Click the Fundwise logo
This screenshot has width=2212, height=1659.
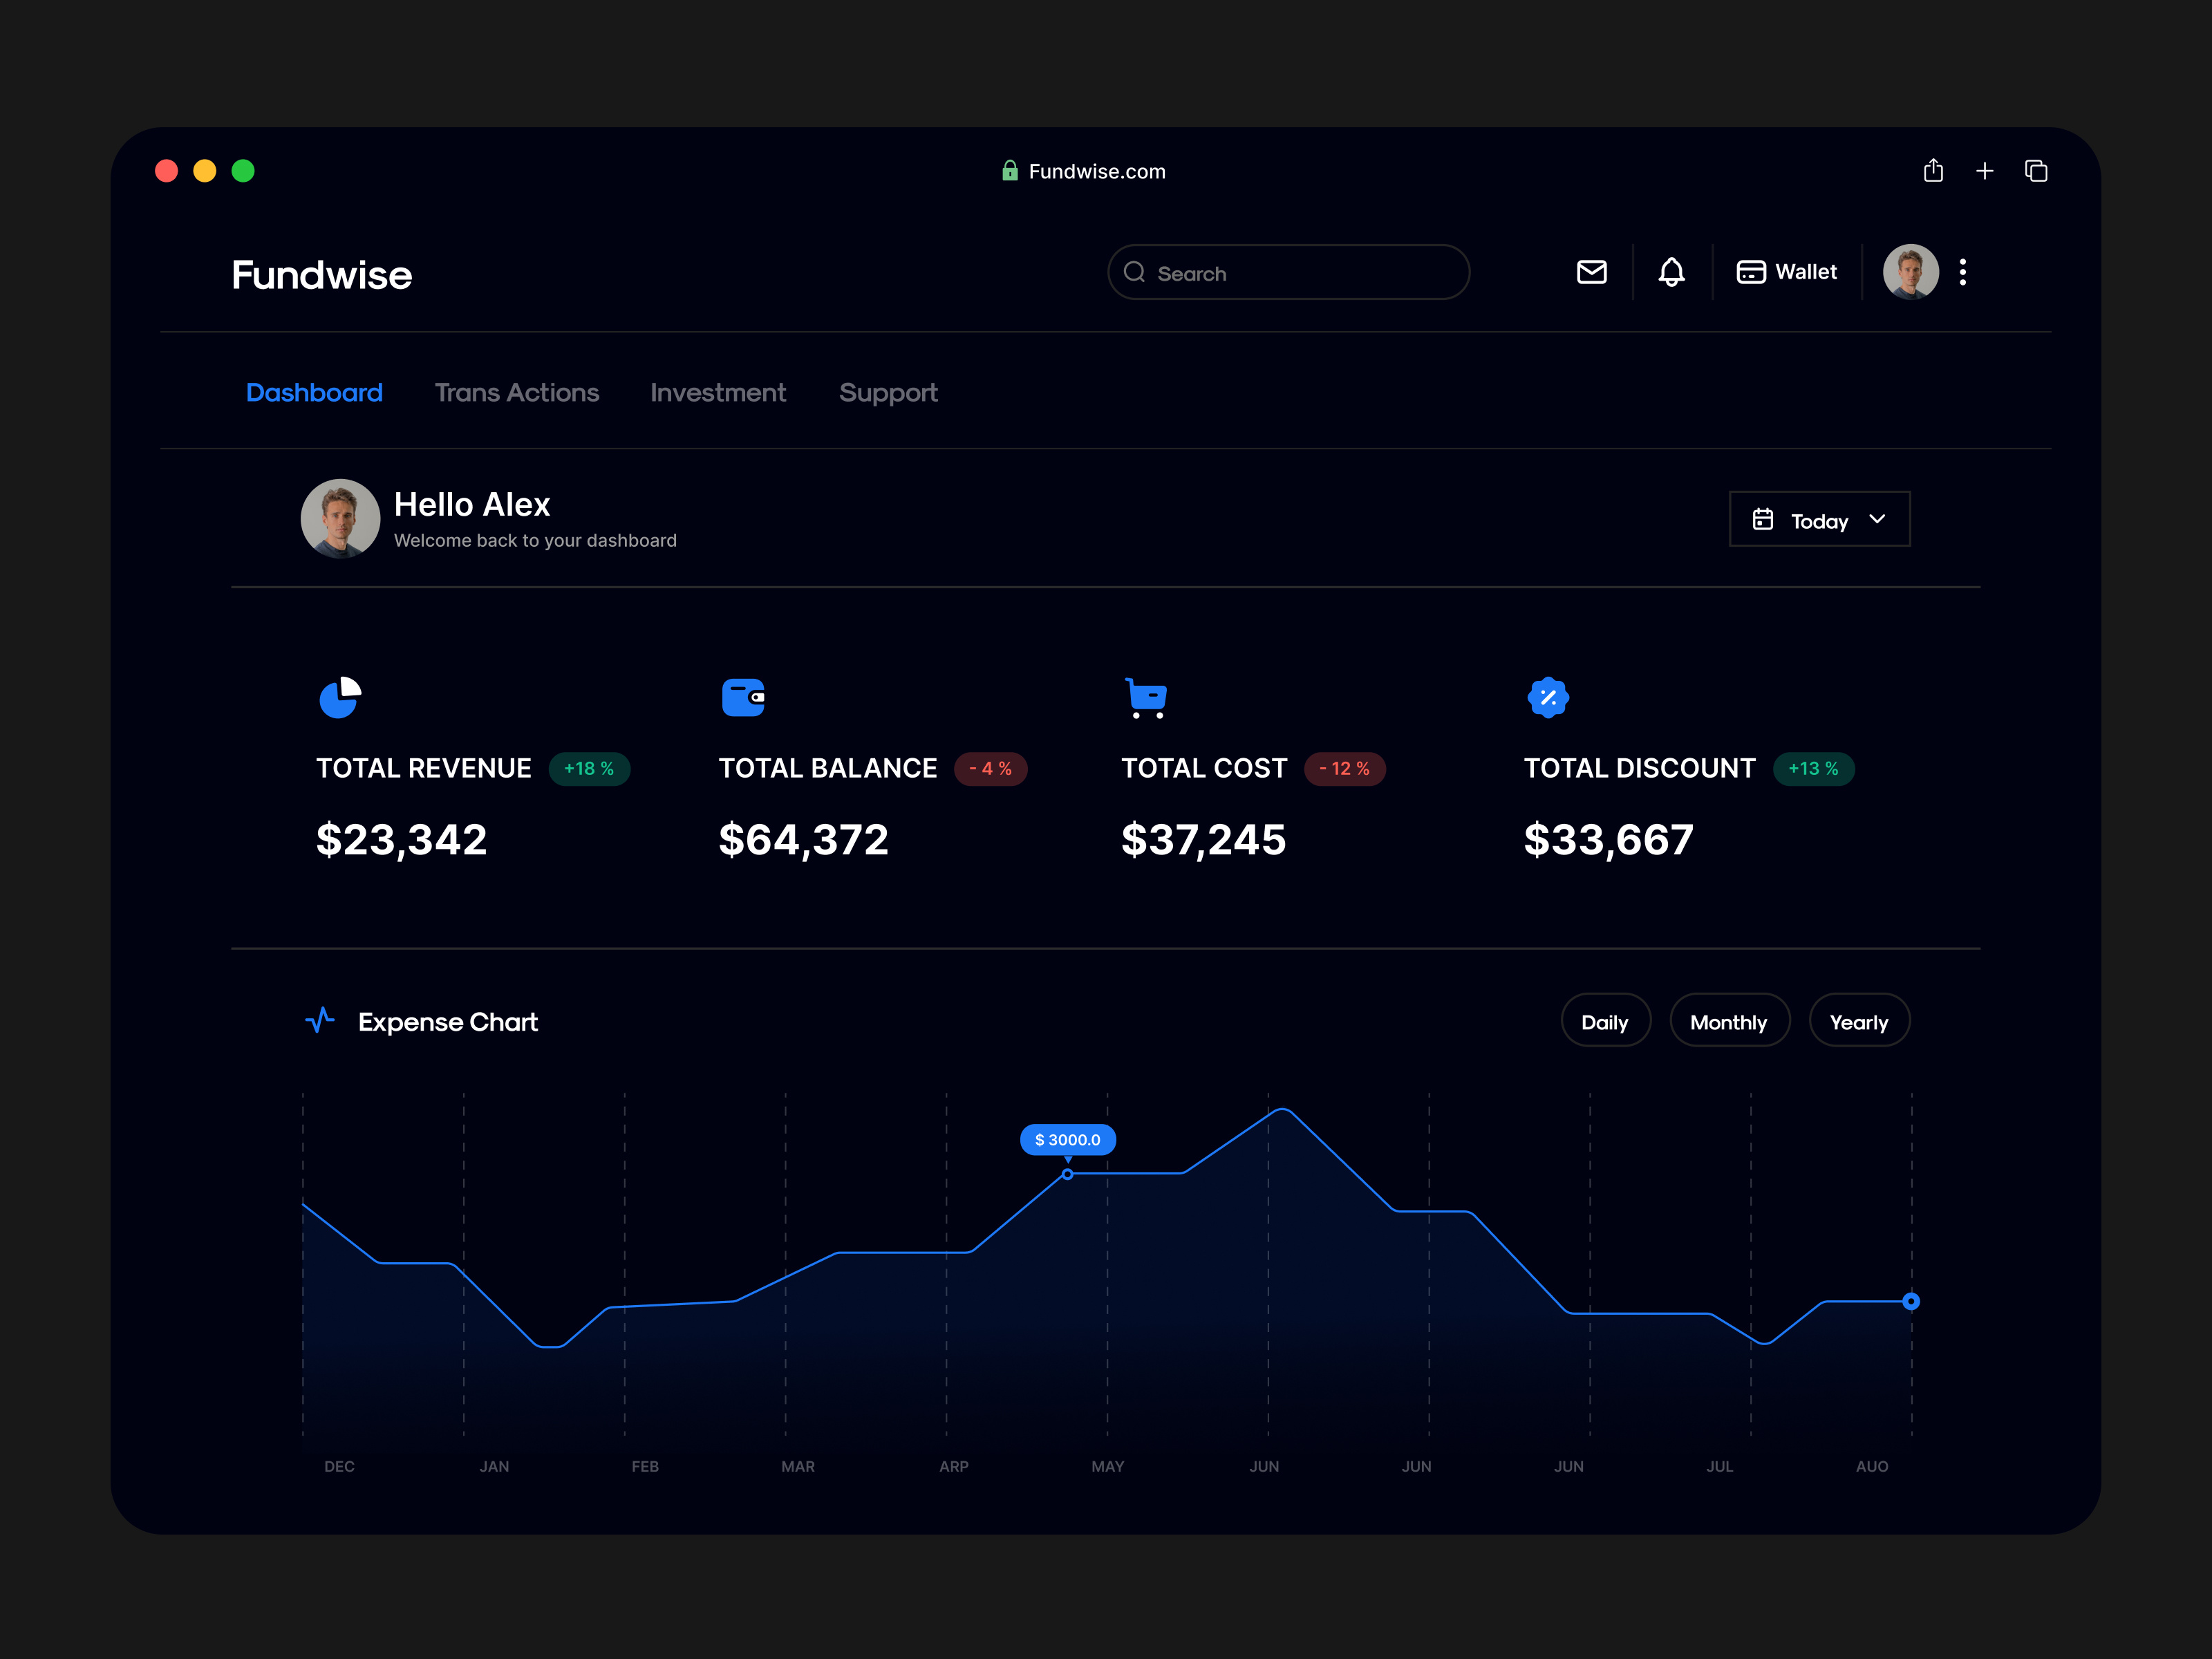321,274
